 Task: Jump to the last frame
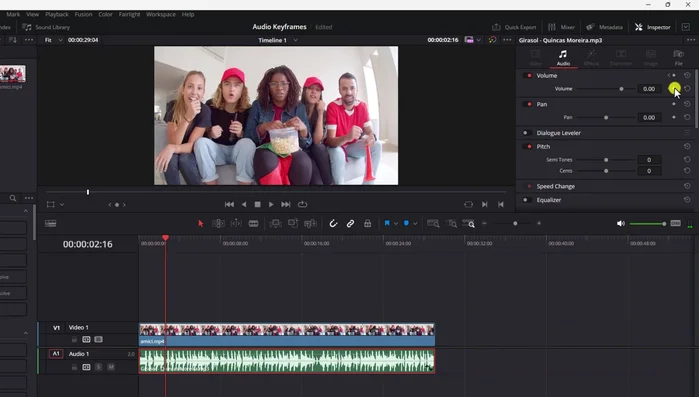coord(286,205)
